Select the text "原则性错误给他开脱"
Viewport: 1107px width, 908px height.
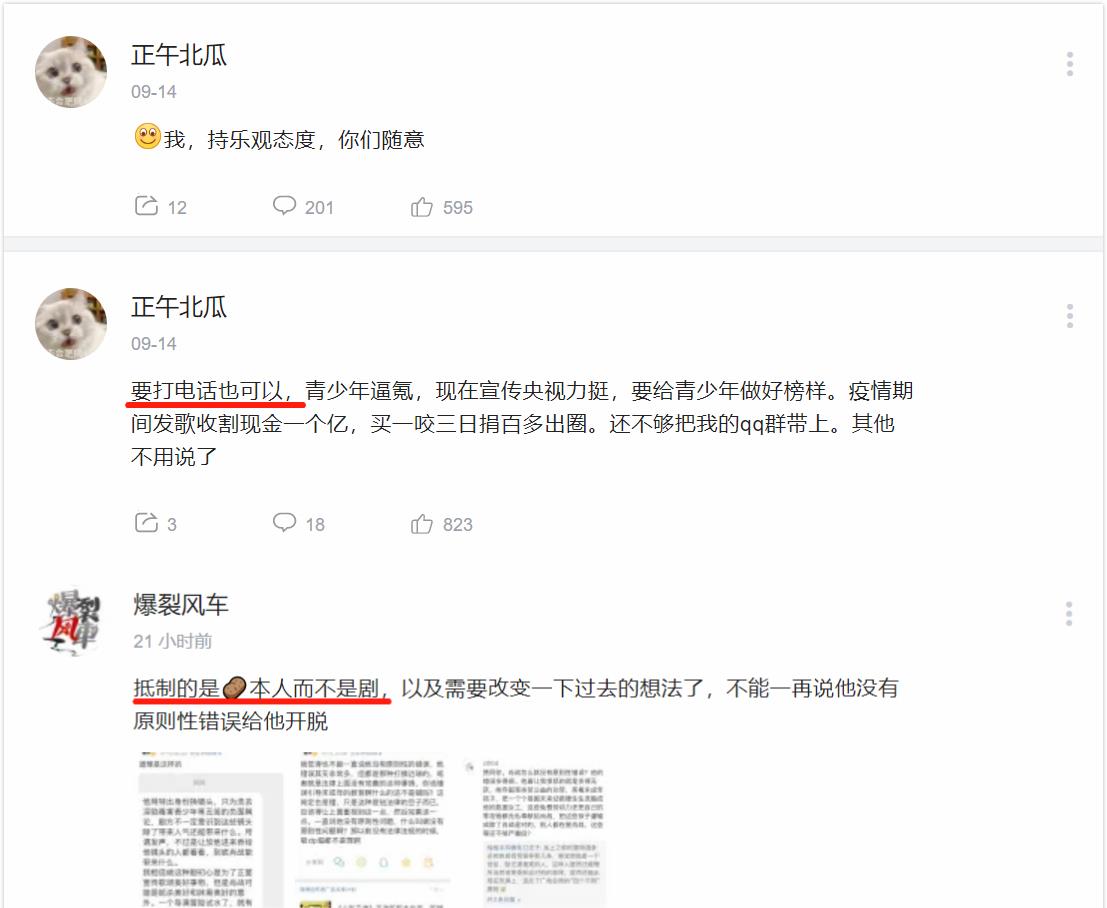230,722
